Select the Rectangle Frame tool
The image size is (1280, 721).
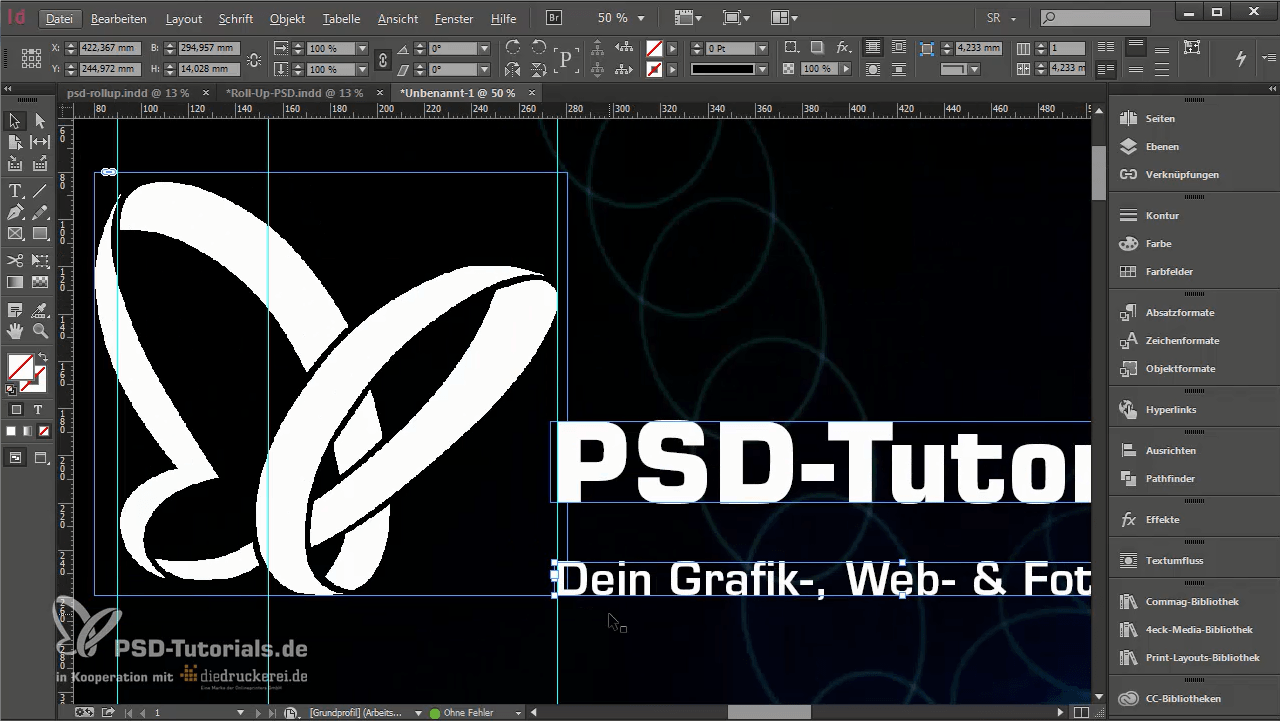pos(15,234)
